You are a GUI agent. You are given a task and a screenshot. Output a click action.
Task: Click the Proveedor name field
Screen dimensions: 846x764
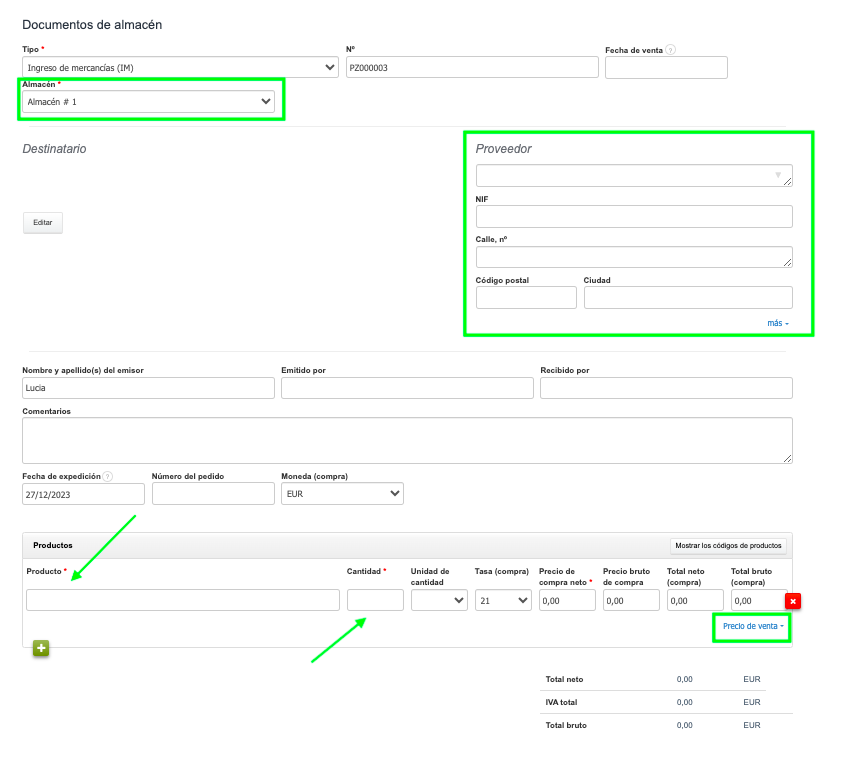coord(634,176)
